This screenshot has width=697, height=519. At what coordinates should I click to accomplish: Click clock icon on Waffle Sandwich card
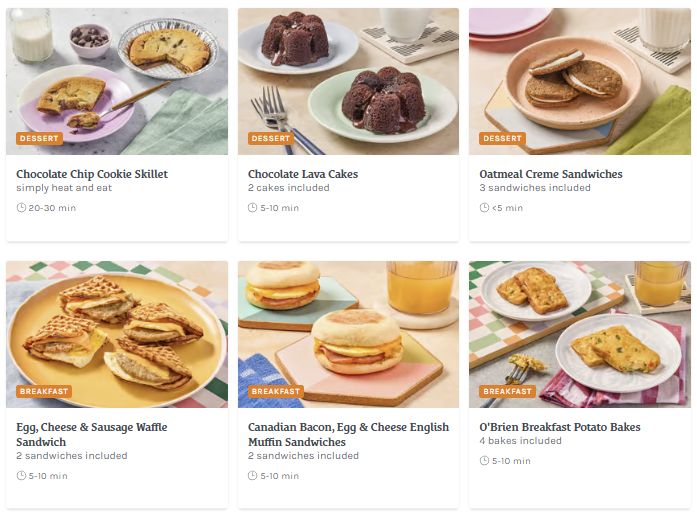click(21, 476)
